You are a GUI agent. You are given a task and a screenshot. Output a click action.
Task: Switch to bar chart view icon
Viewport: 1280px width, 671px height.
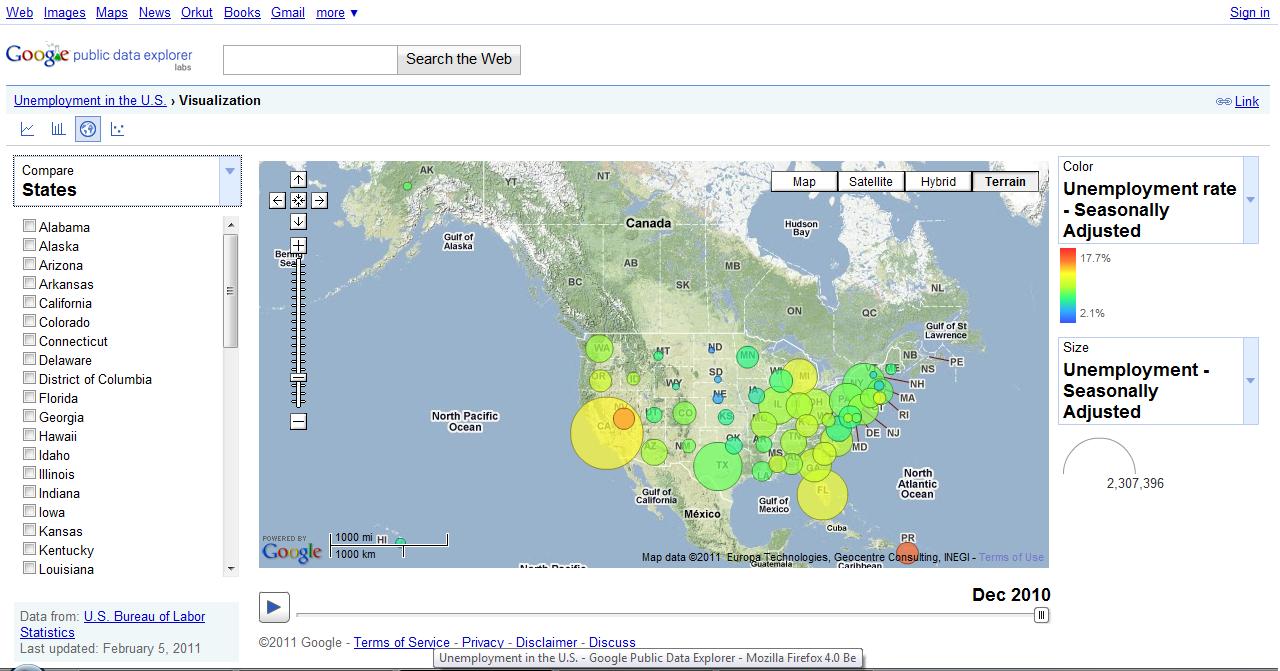click(58, 129)
